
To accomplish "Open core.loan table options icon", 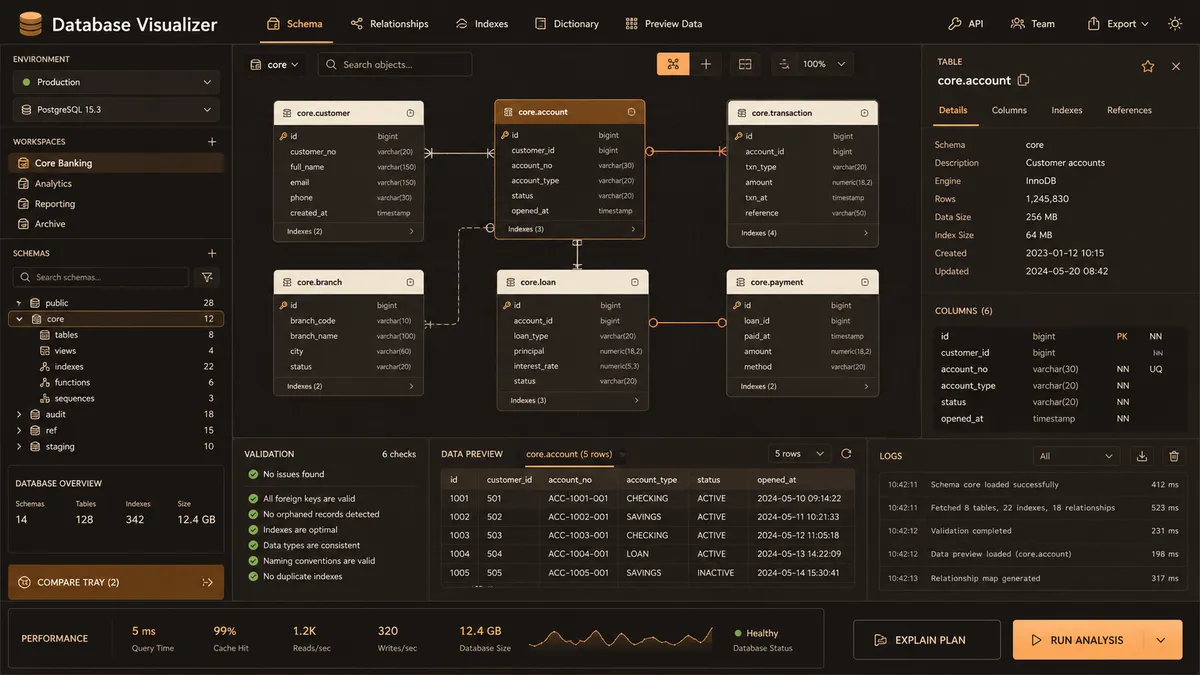I will pos(634,282).
